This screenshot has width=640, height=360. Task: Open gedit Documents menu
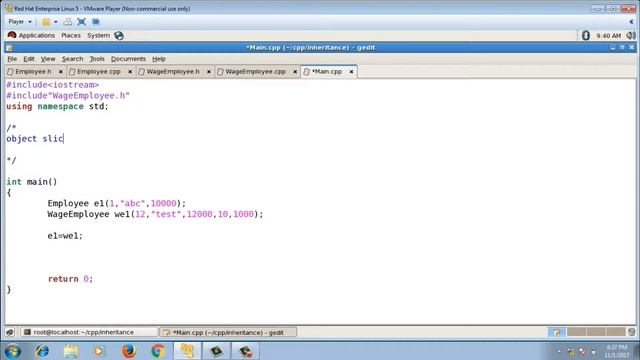click(128, 59)
